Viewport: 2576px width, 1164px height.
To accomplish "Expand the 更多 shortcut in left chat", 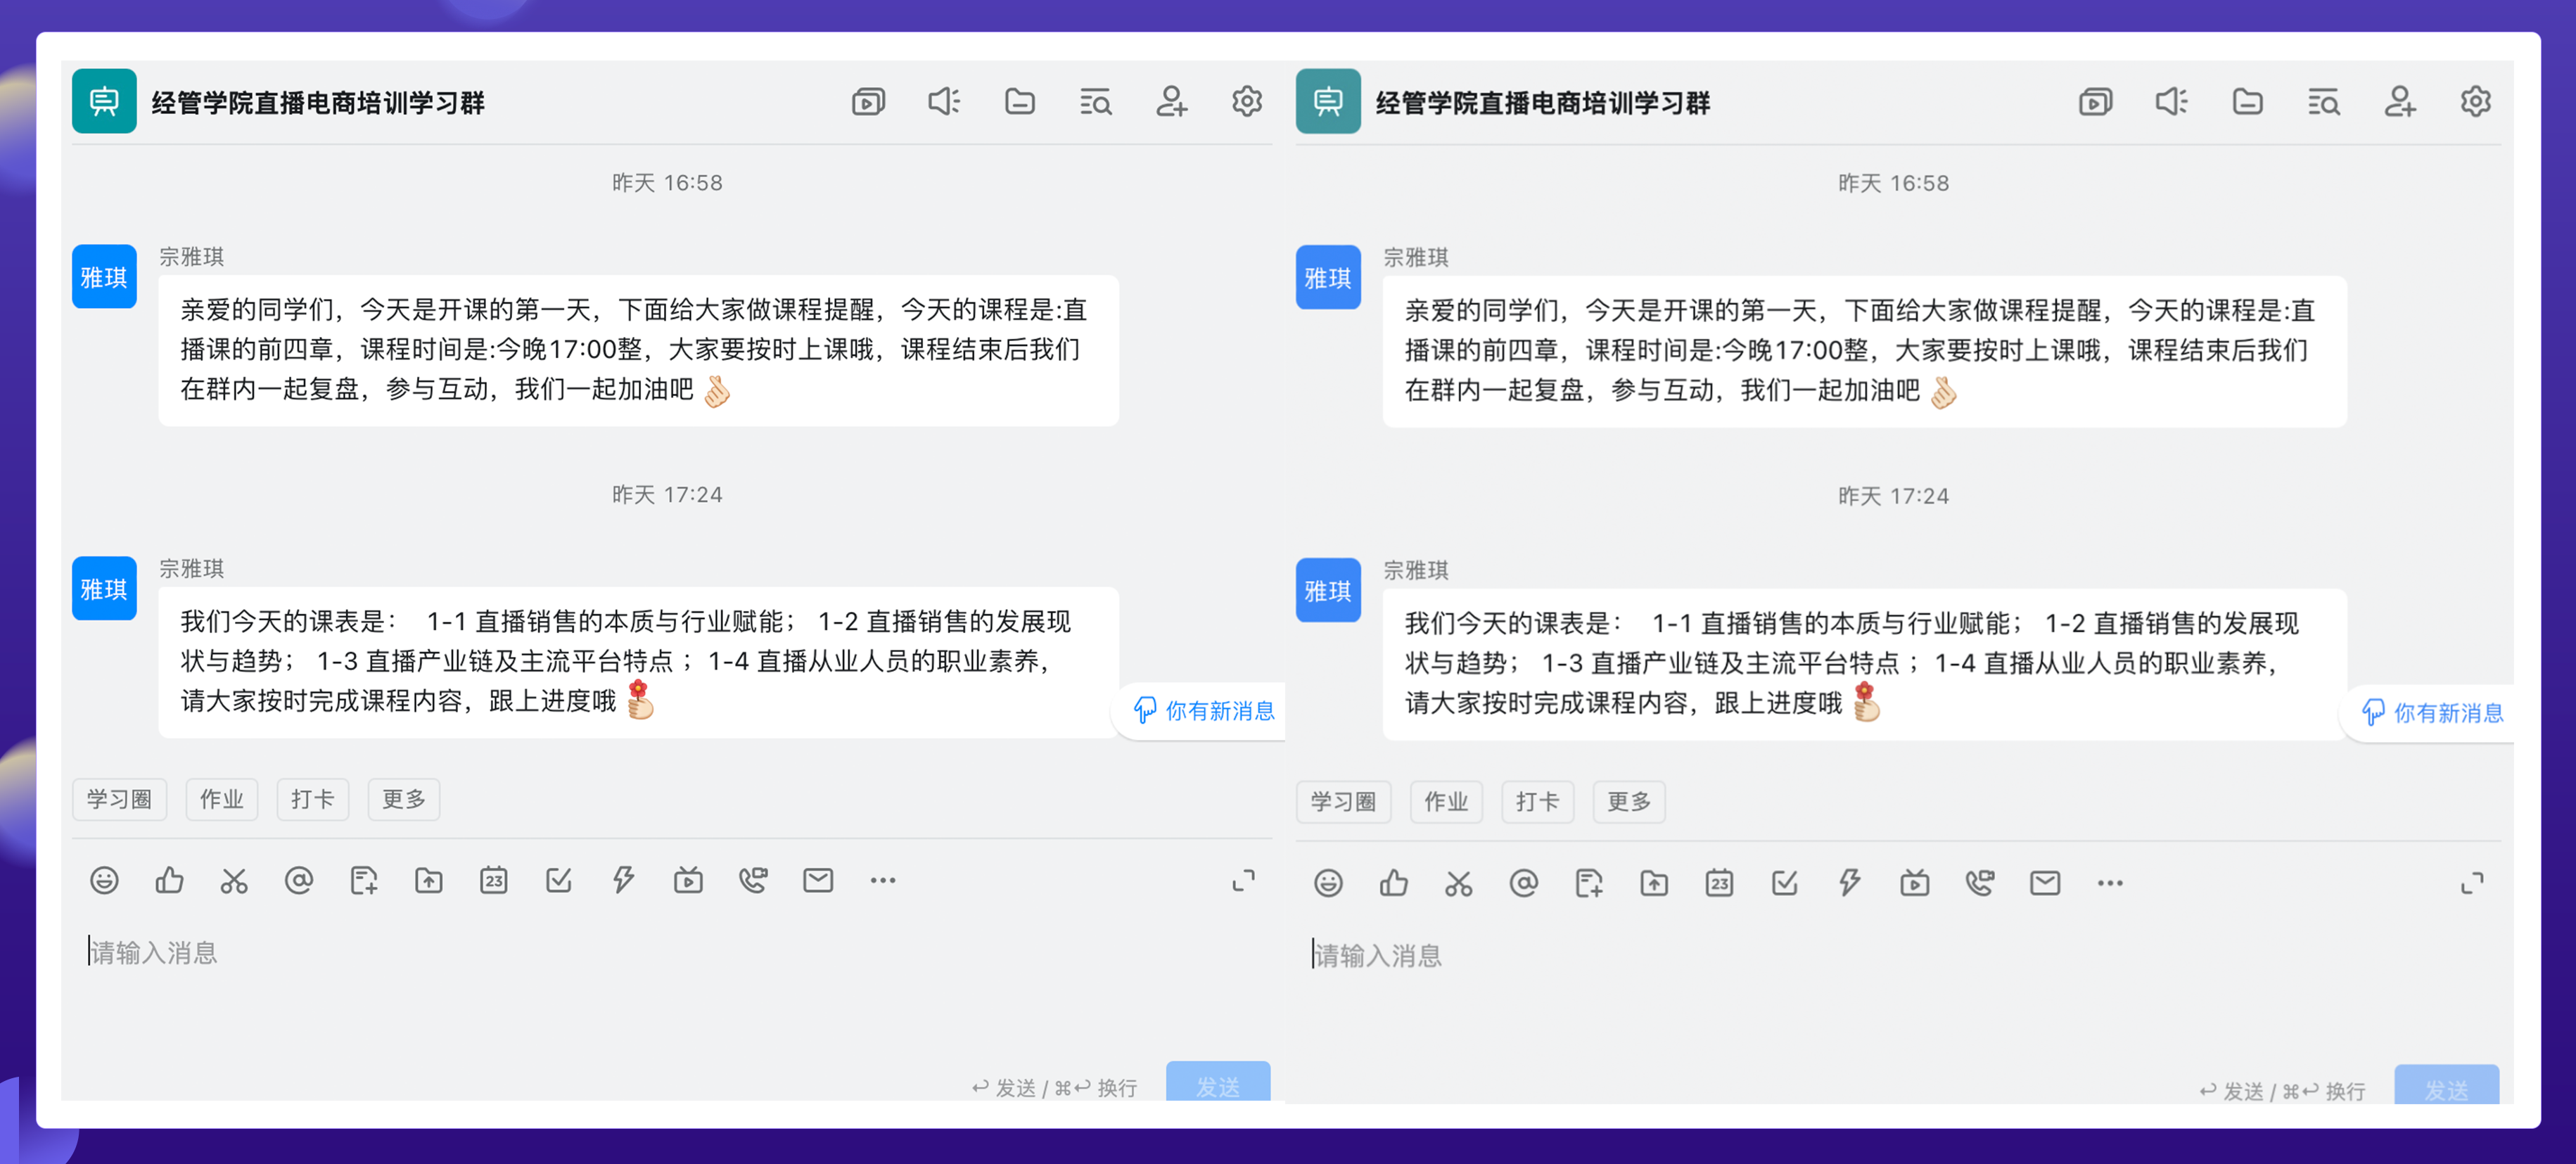I will click(x=404, y=799).
